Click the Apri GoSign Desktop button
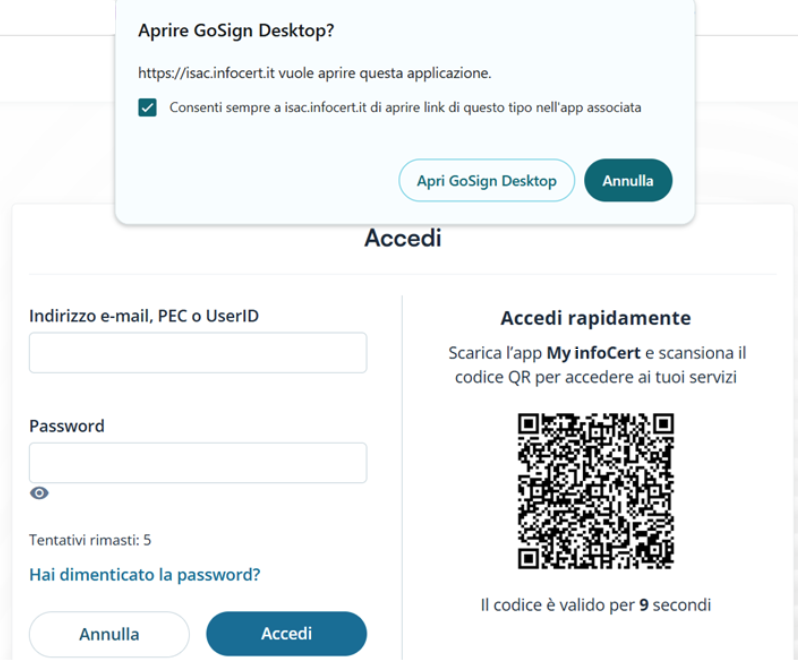Viewport: 798px width, 664px height. click(487, 181)
